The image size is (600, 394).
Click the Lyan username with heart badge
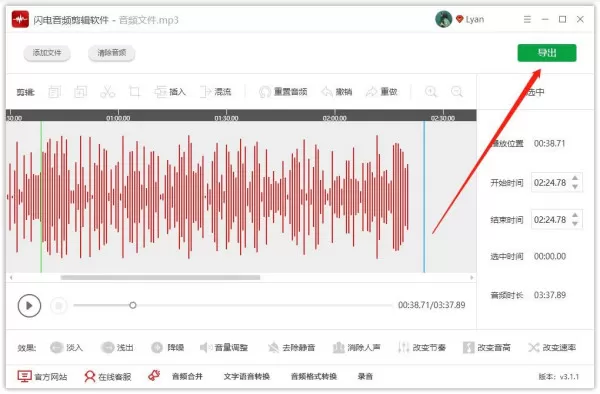point(470,19)
